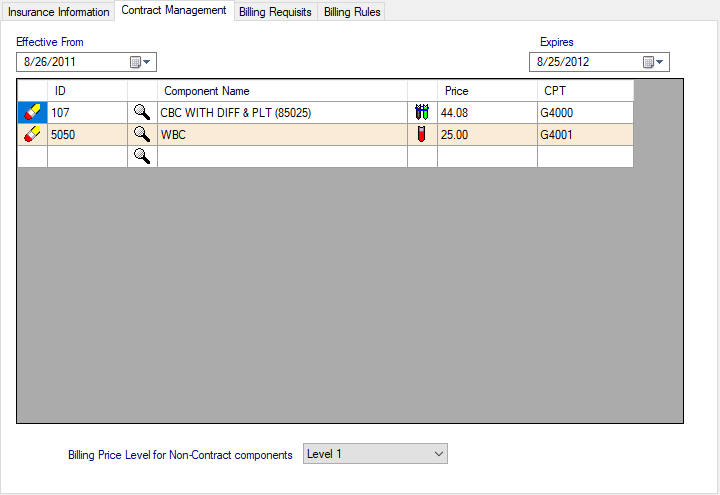Open the Effective From calendar picker
This screenshot has width=720, height=495.
point(141,62)
